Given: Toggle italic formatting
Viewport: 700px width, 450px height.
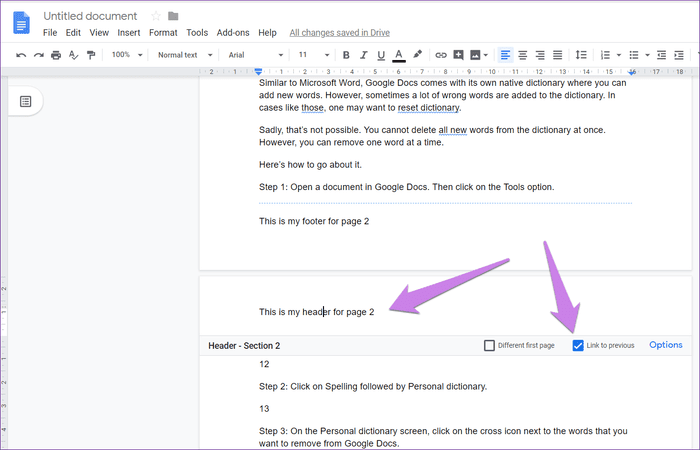Looking at the screenshot, I should pos(364,55).
